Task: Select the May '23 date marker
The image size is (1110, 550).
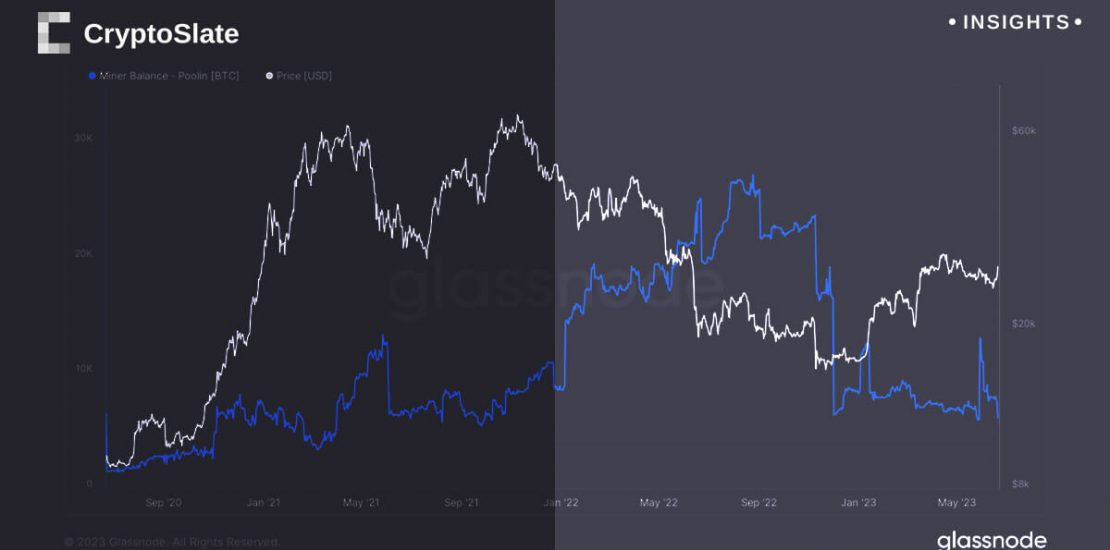Action: (x=957, y=503)
